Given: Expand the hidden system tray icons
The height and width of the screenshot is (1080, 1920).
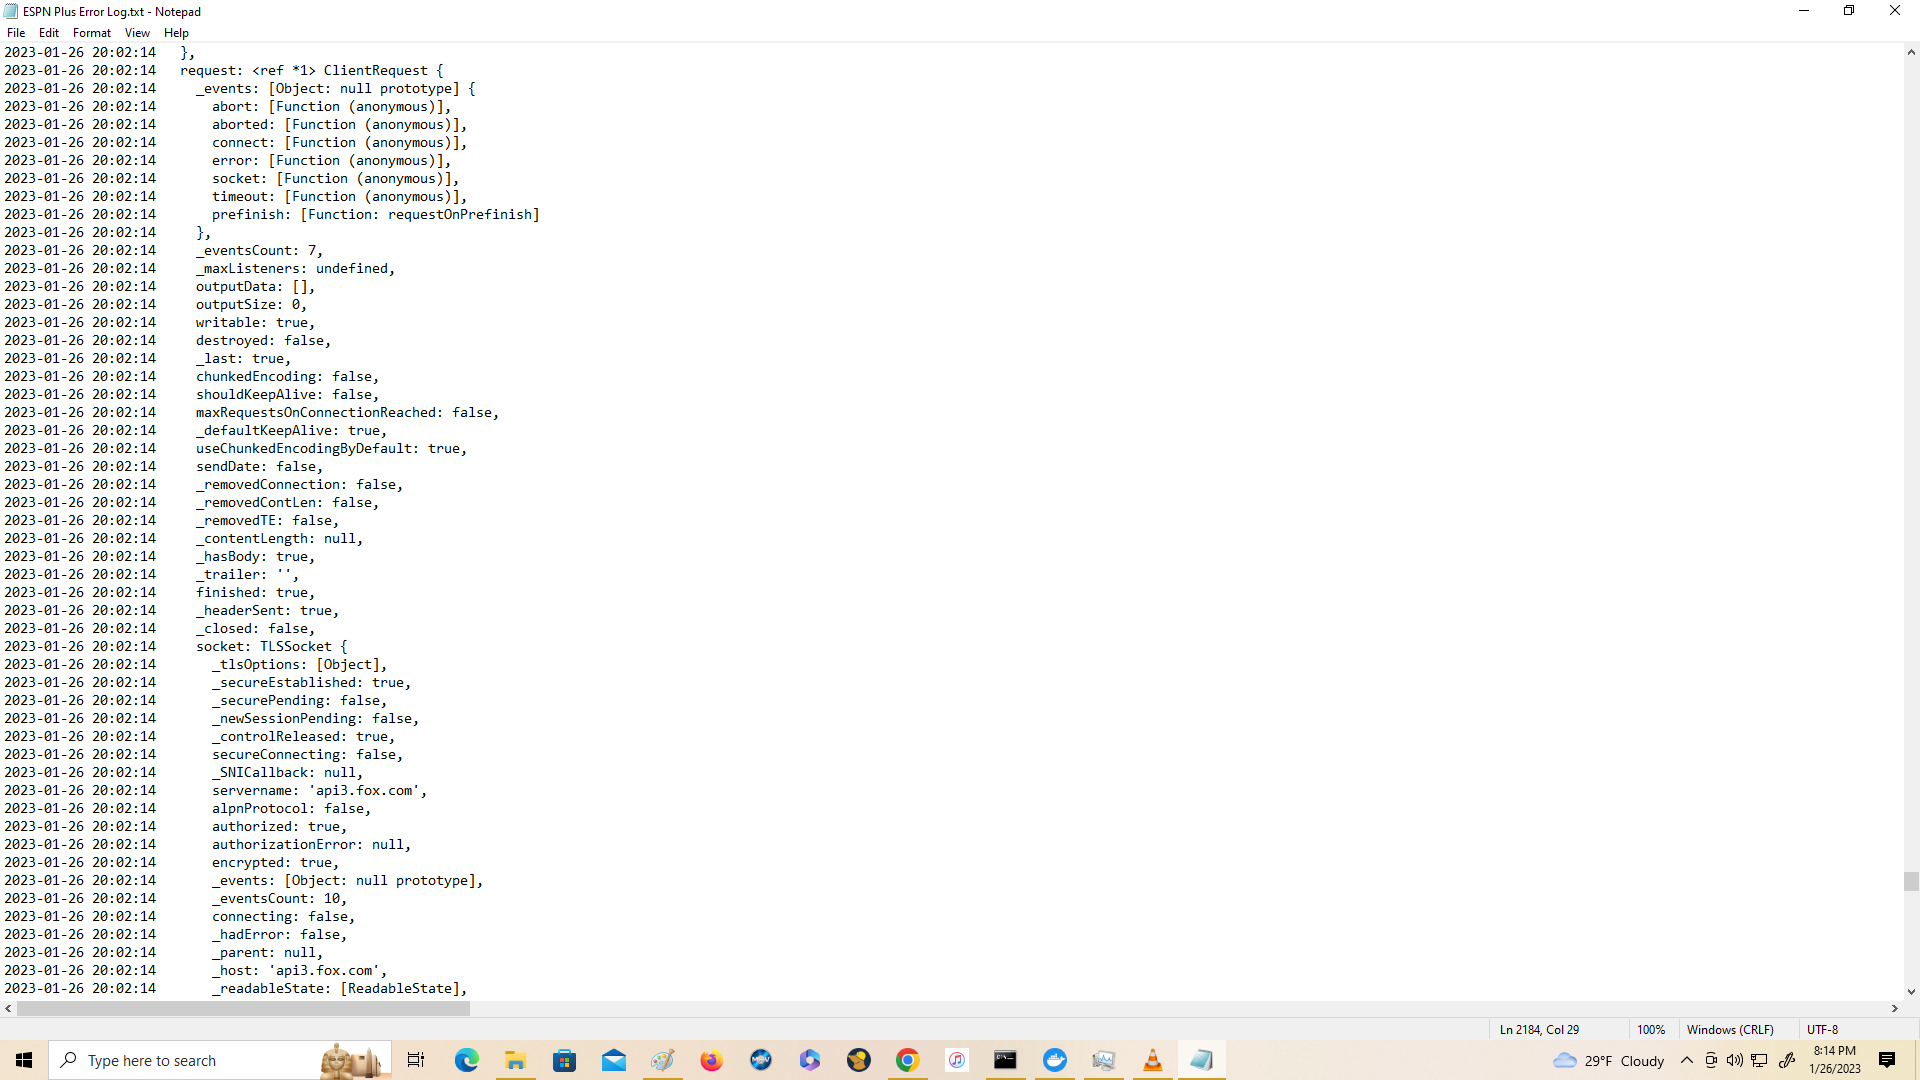Looking at the screenshot, I should click(1687, 1060).
